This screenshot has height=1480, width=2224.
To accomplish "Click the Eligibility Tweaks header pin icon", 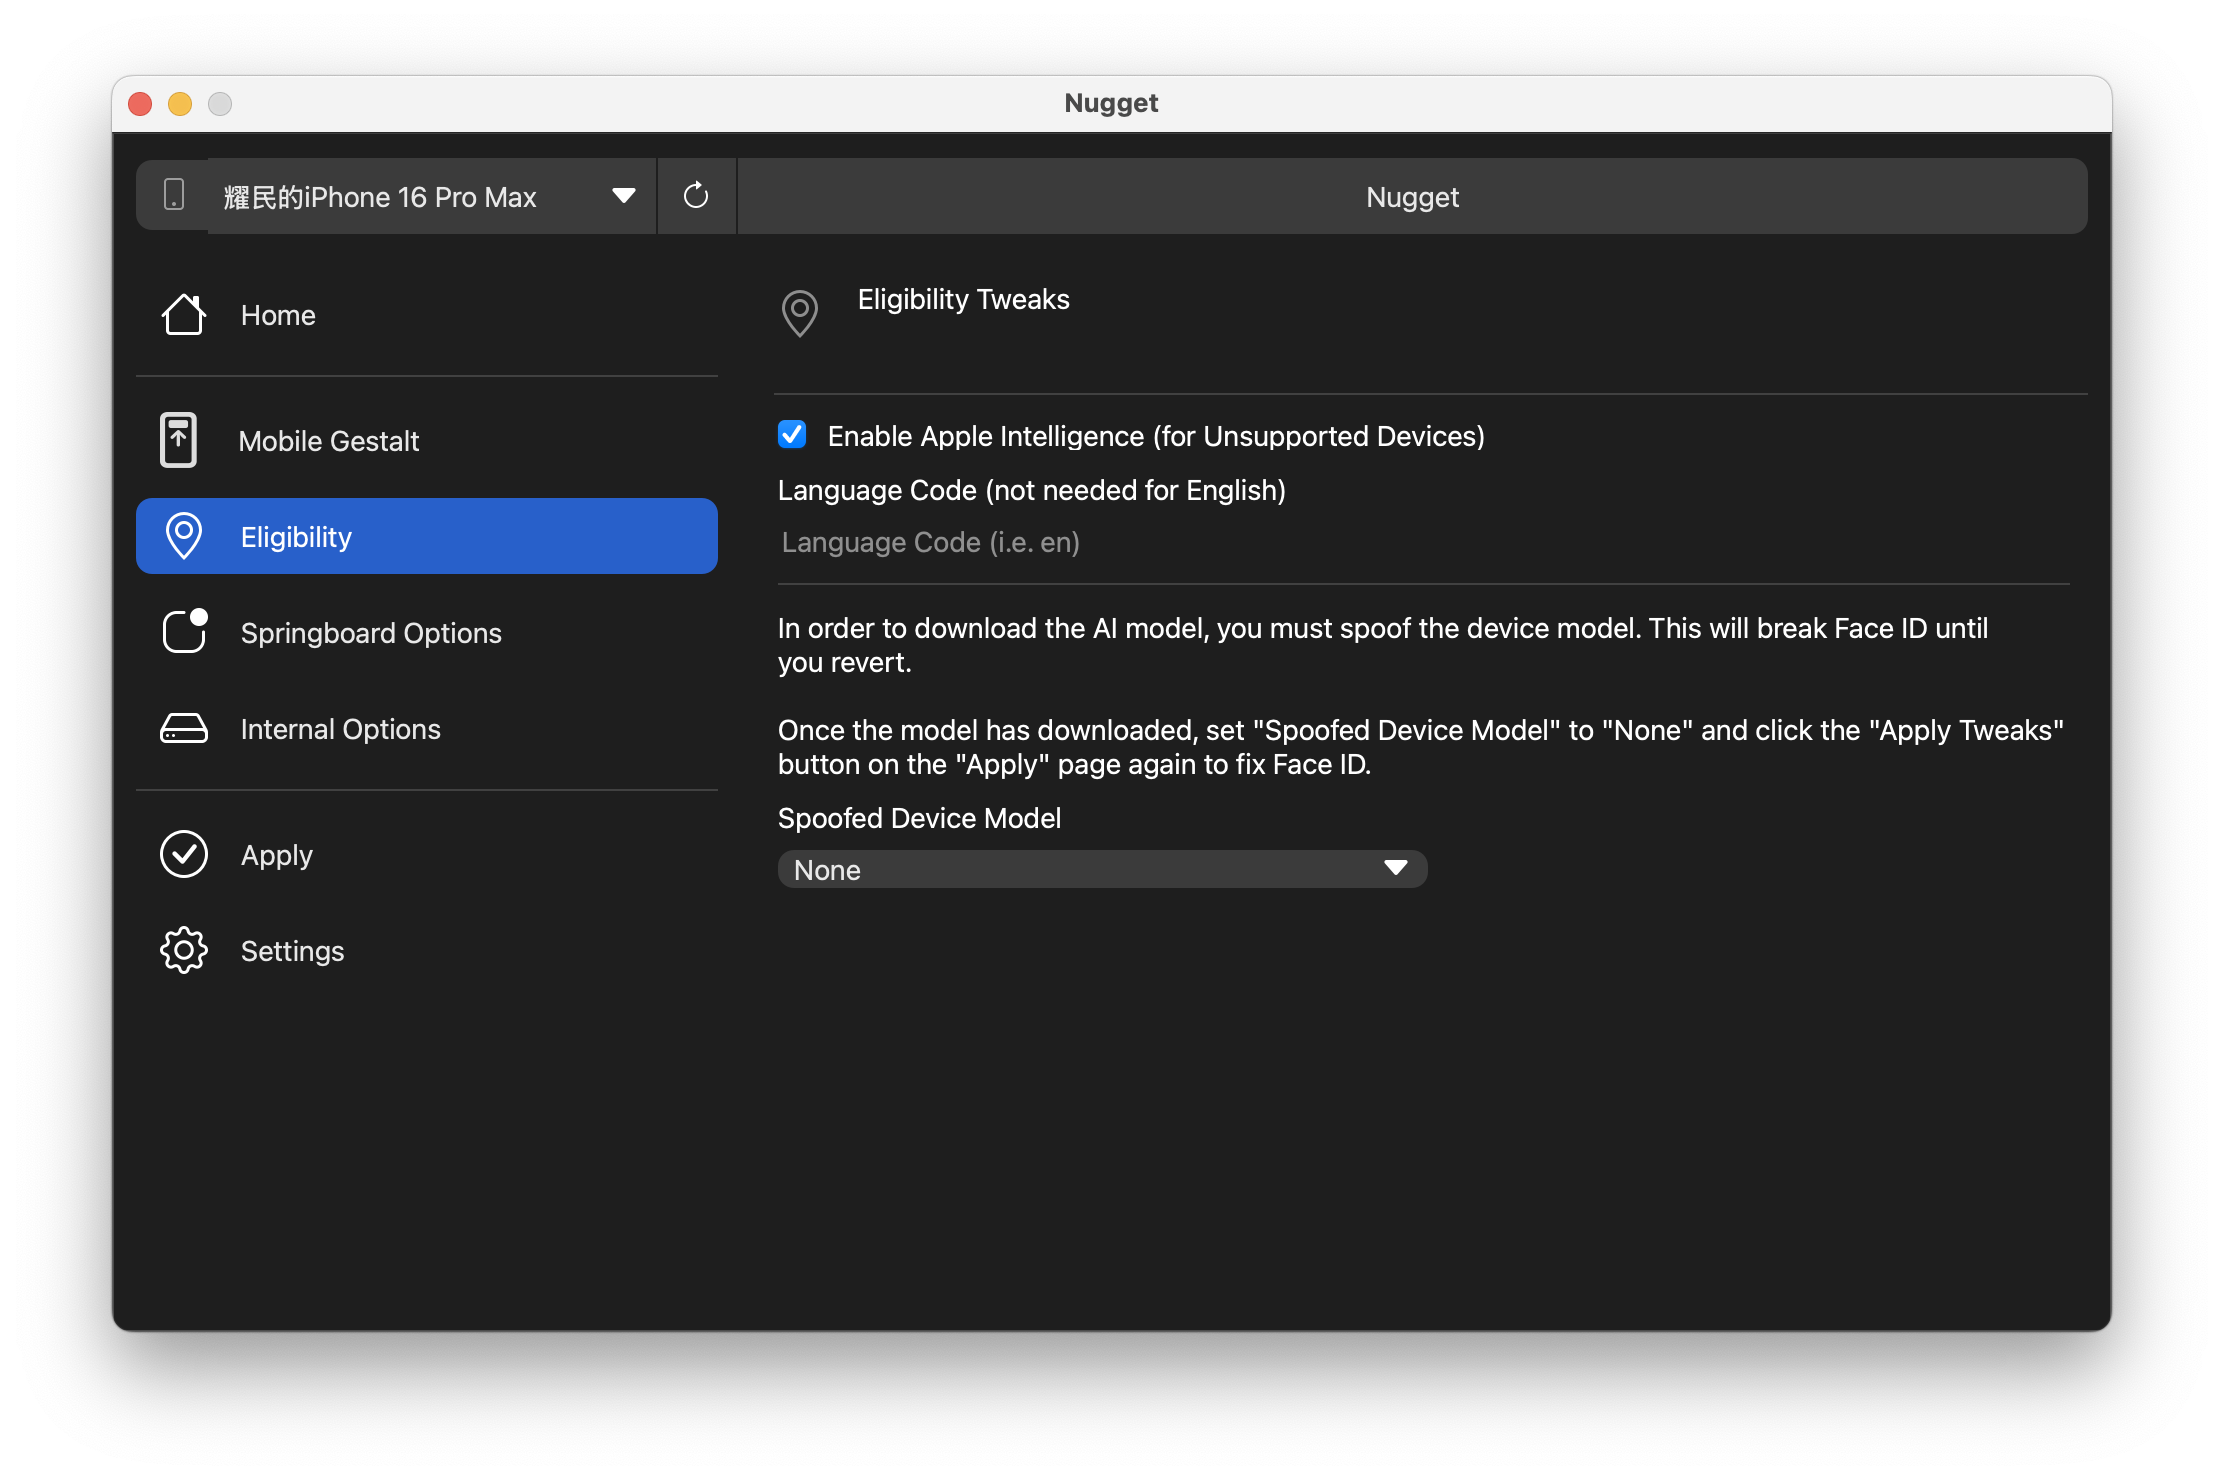I will click(x=800, y=313).
